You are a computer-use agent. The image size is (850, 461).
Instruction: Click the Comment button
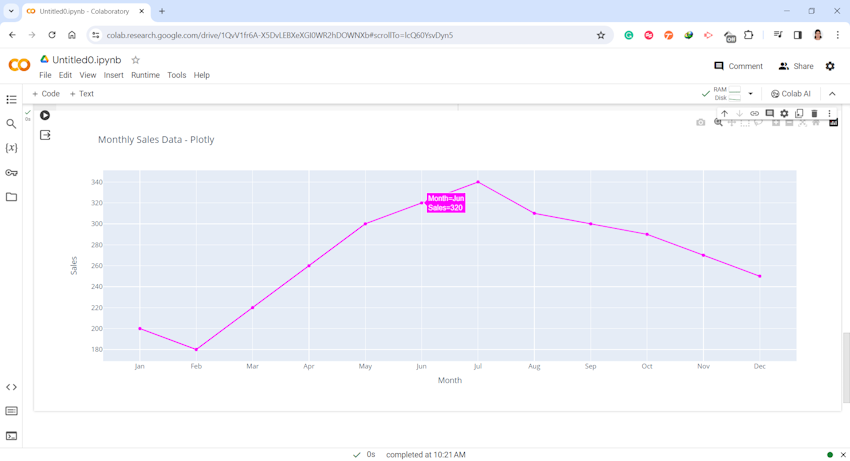(x=738, y=66)
